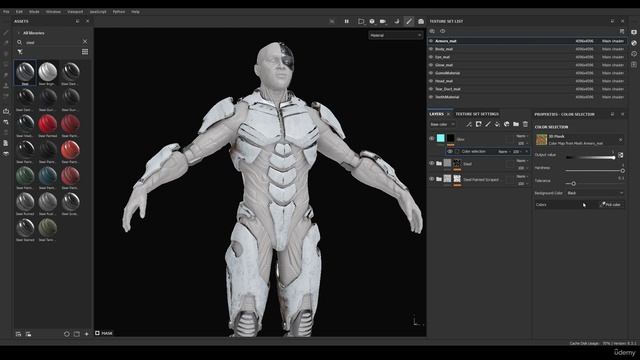Click the new asset plus icon
This screenshot has width=640, height=360.
pyautogui.click(x=87, y=334)
